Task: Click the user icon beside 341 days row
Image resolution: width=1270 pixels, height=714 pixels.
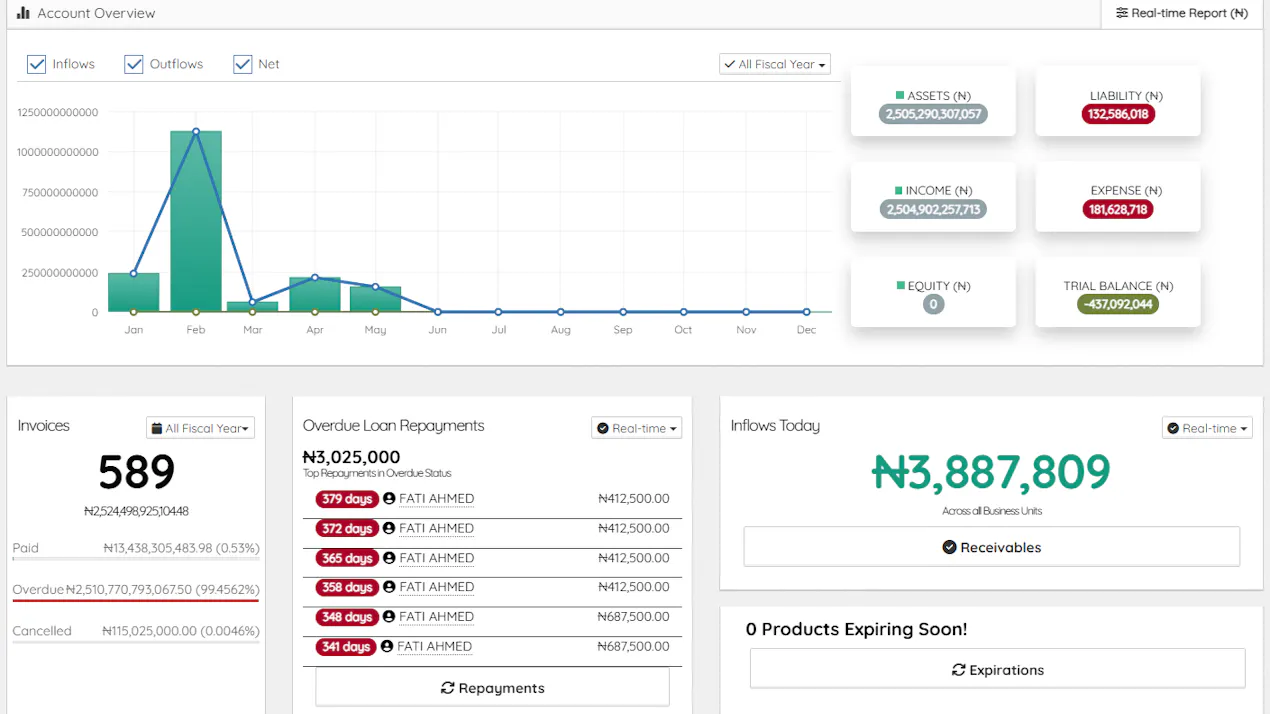Action: (388, 647)
